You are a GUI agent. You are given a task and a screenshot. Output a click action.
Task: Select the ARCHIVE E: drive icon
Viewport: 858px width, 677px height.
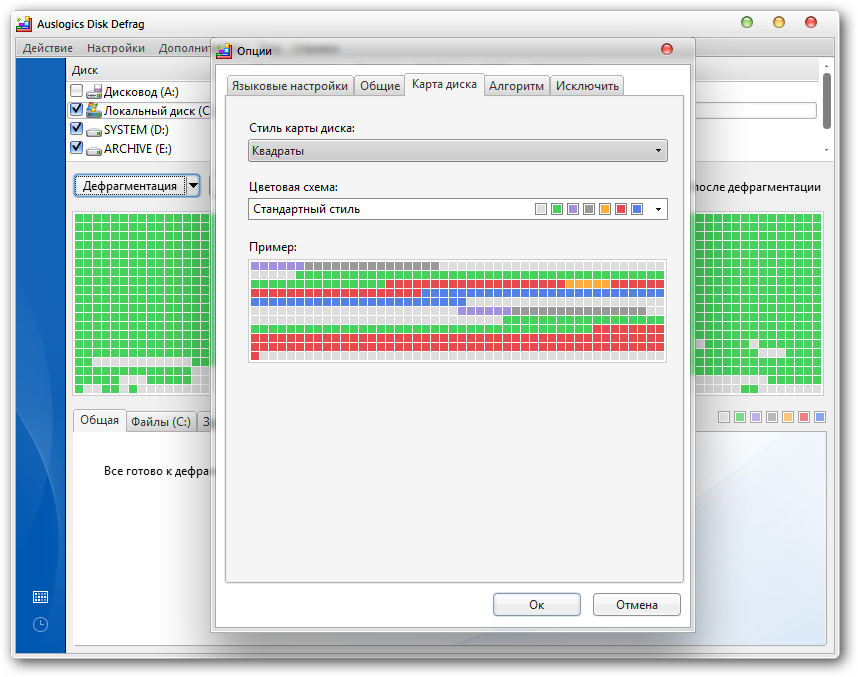click(x=94, y=149)
